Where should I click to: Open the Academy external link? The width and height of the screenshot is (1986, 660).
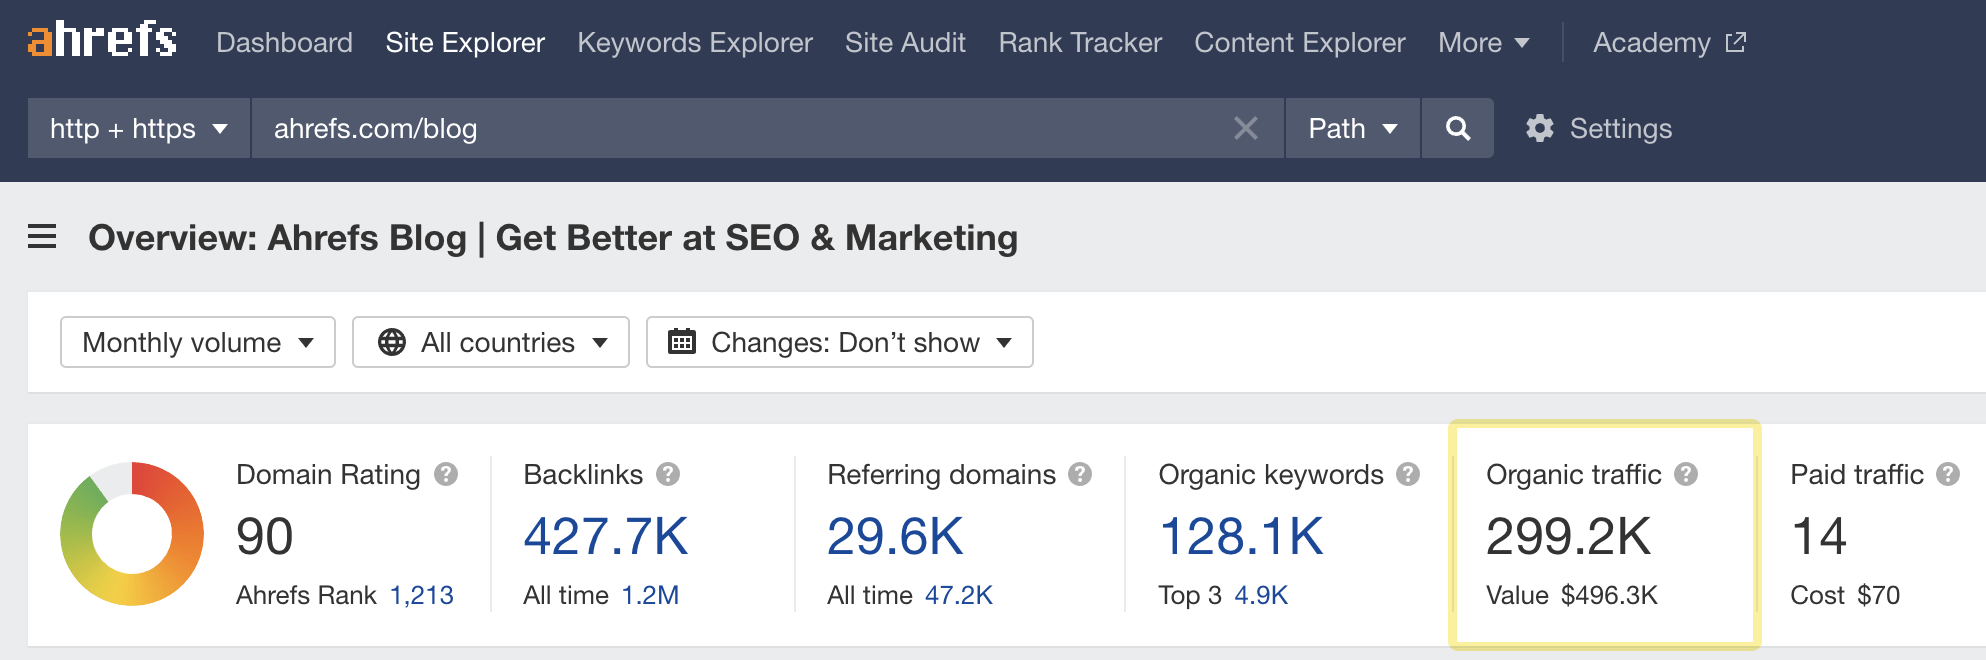coord(1669,42)
